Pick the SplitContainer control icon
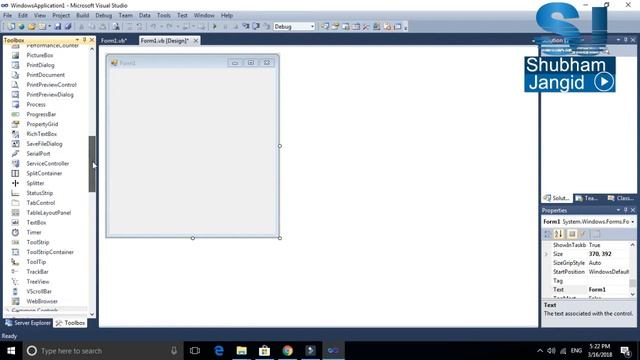 coord(16,173)
